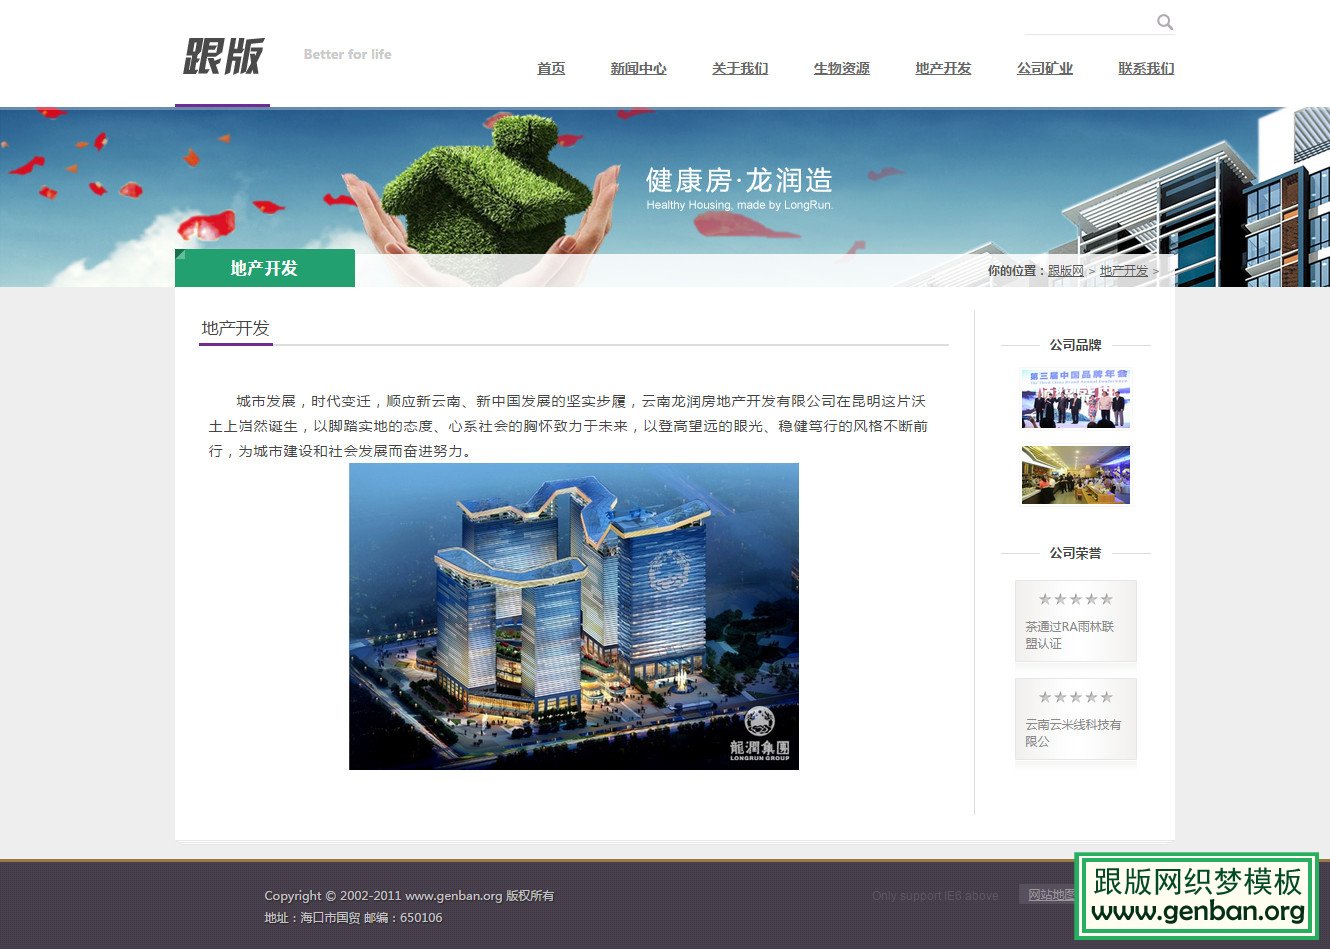Select 关于我们 in the top navigation
1330x949 pixels.
click(x=740, y=69)
